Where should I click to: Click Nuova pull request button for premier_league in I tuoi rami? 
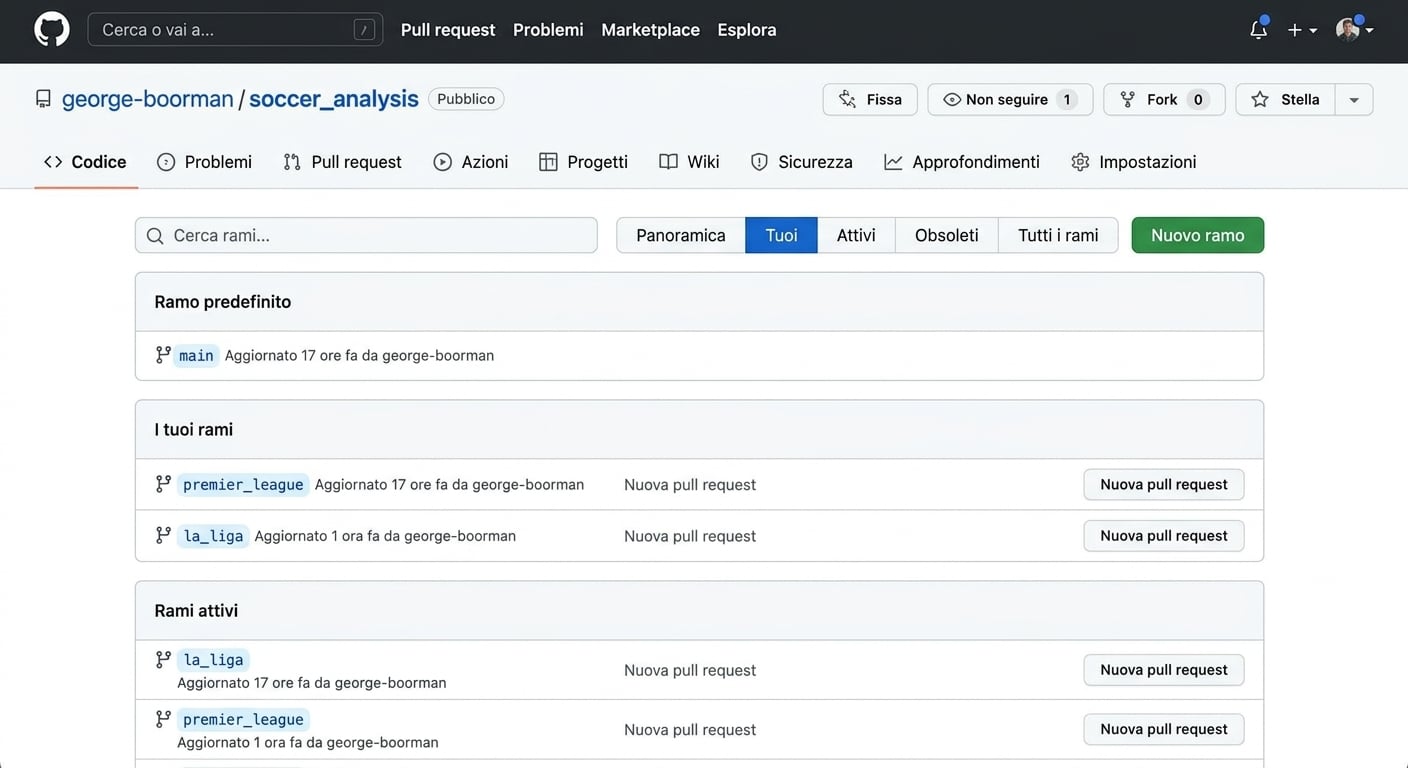1164,484
